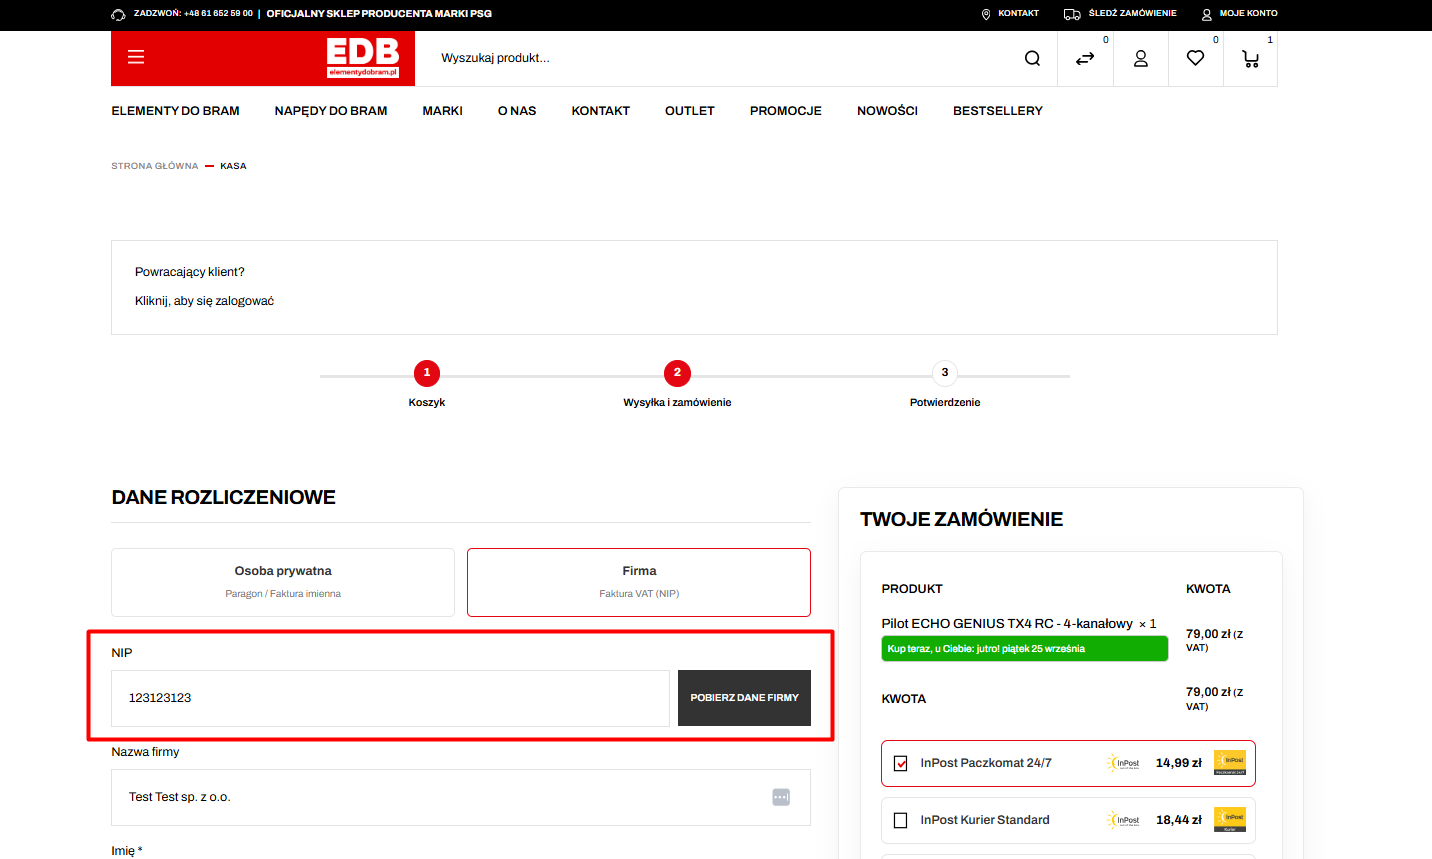Select Osoba prywatna billing option
1432x859 pixels.
click(283, 582)
